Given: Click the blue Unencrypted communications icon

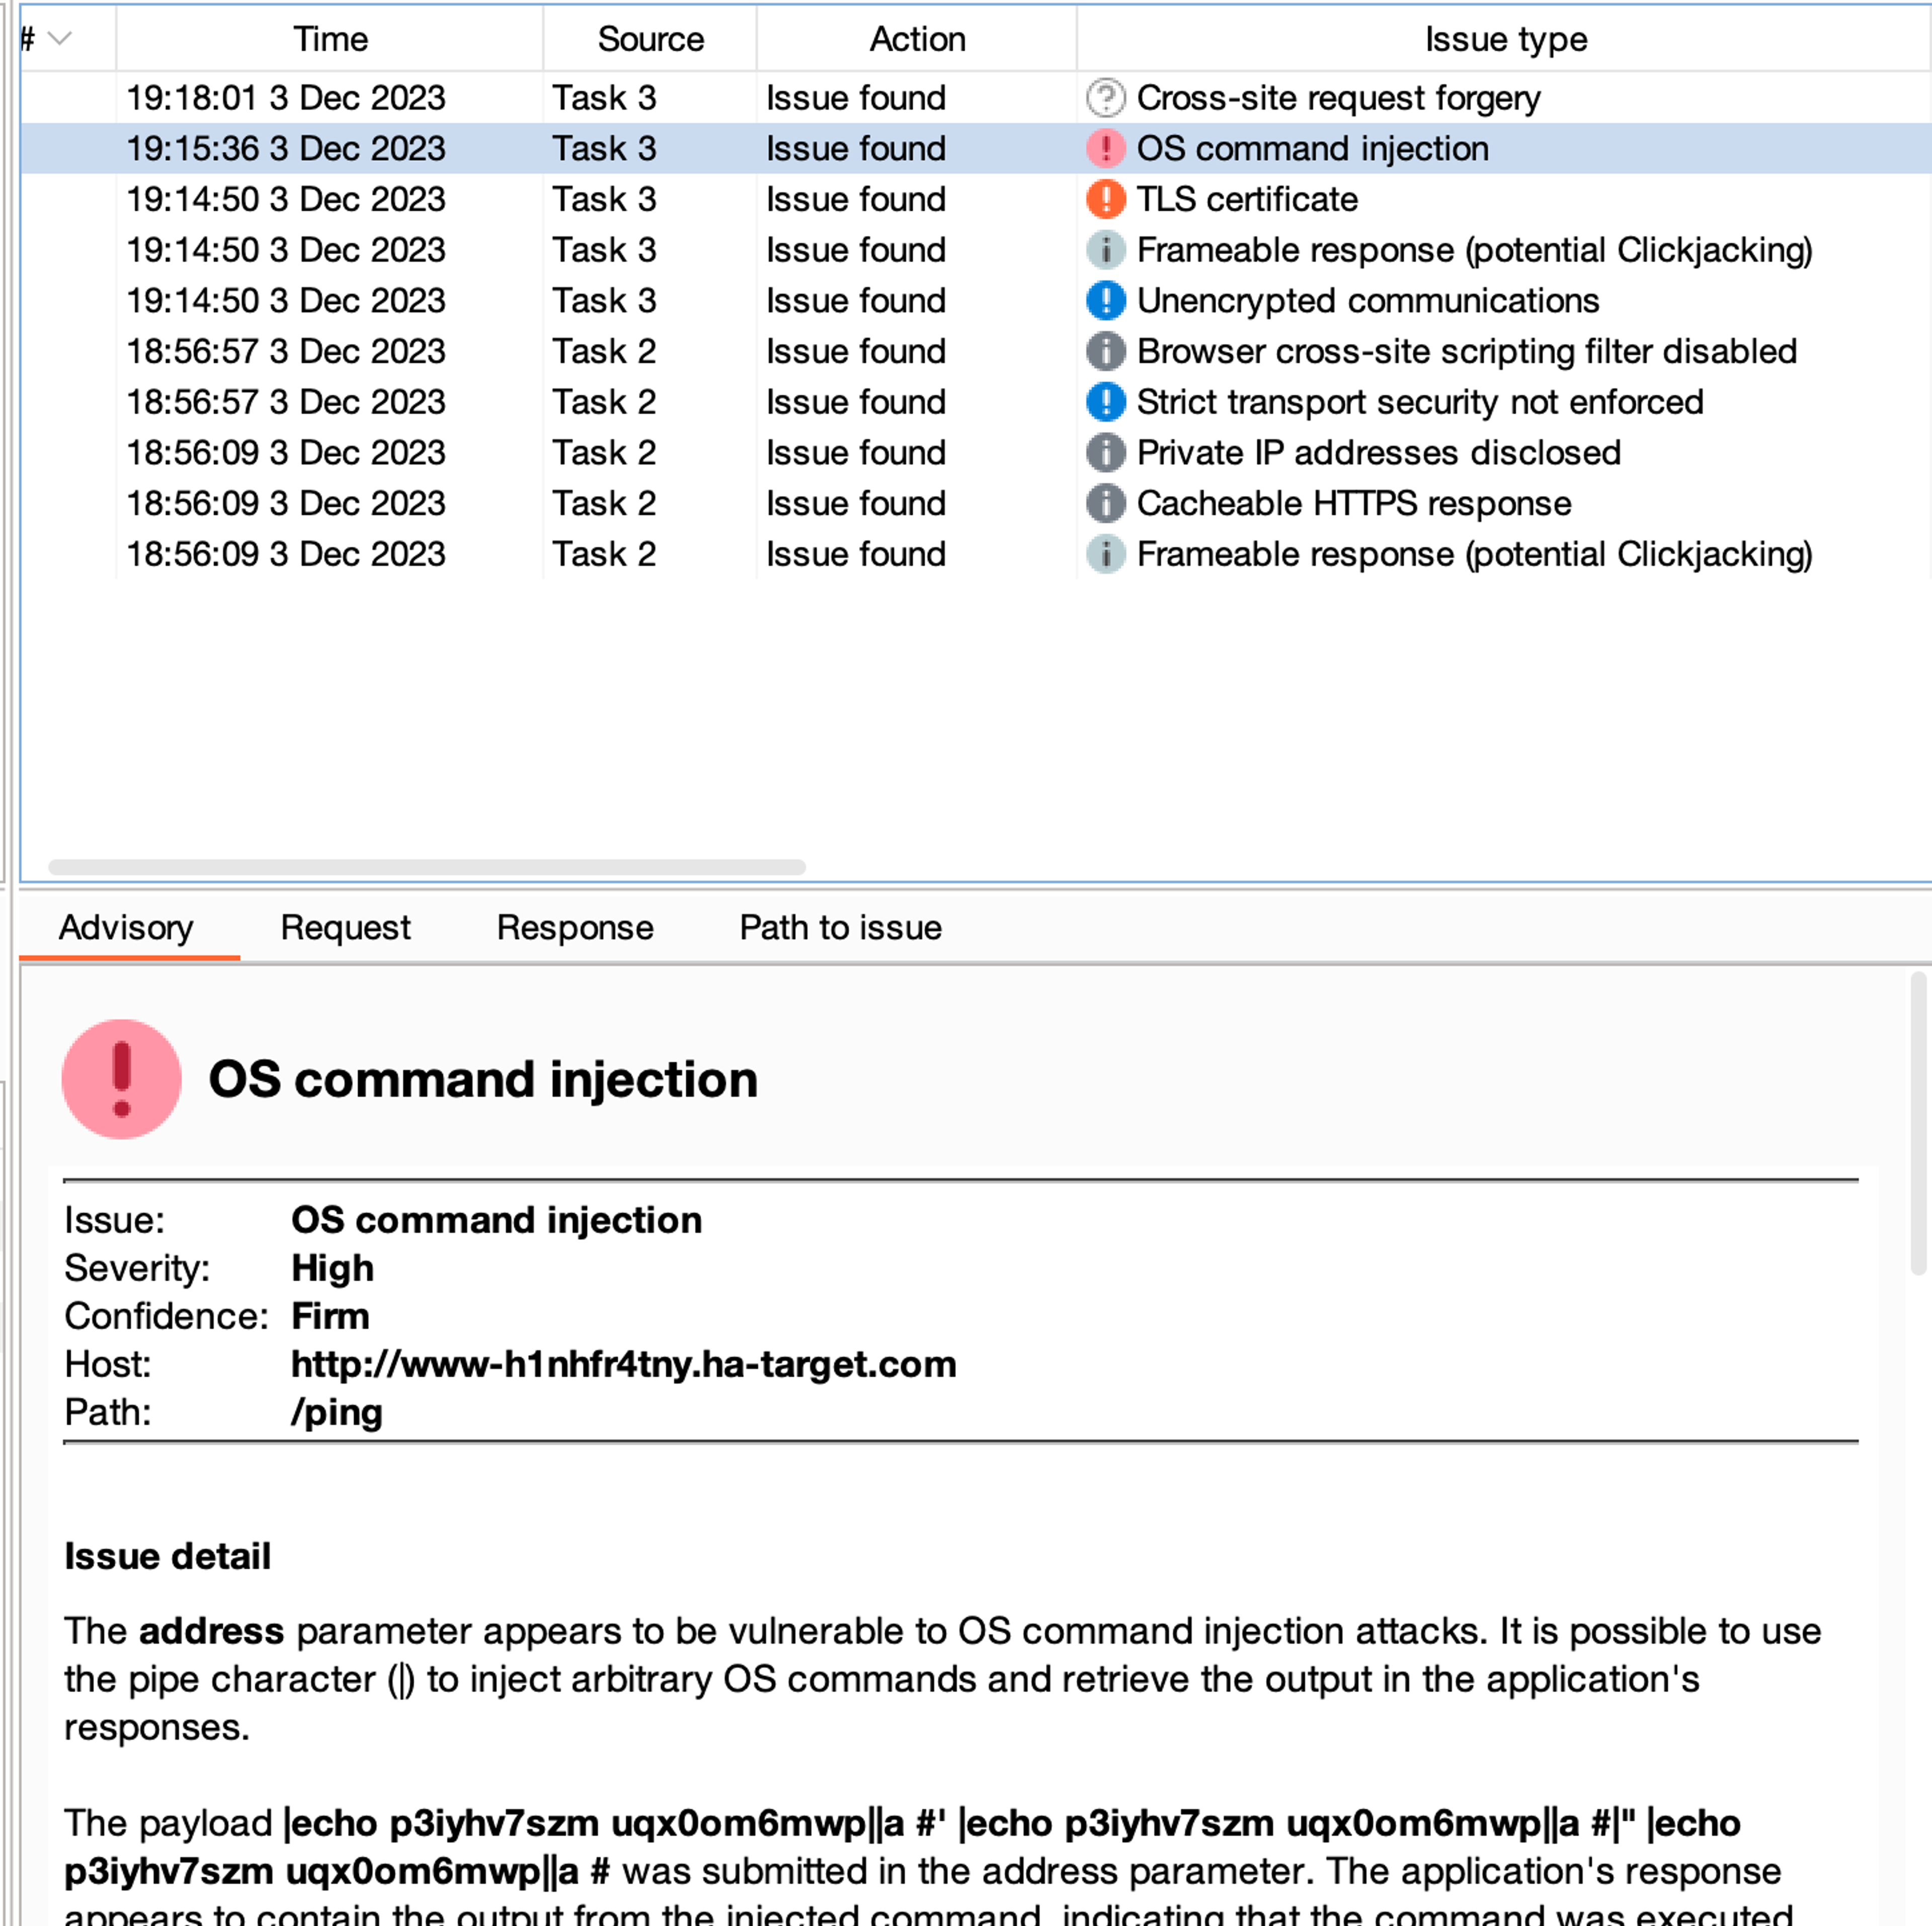Looking at the screenshot, I should pyautogui.click(x=1105, y=300).
